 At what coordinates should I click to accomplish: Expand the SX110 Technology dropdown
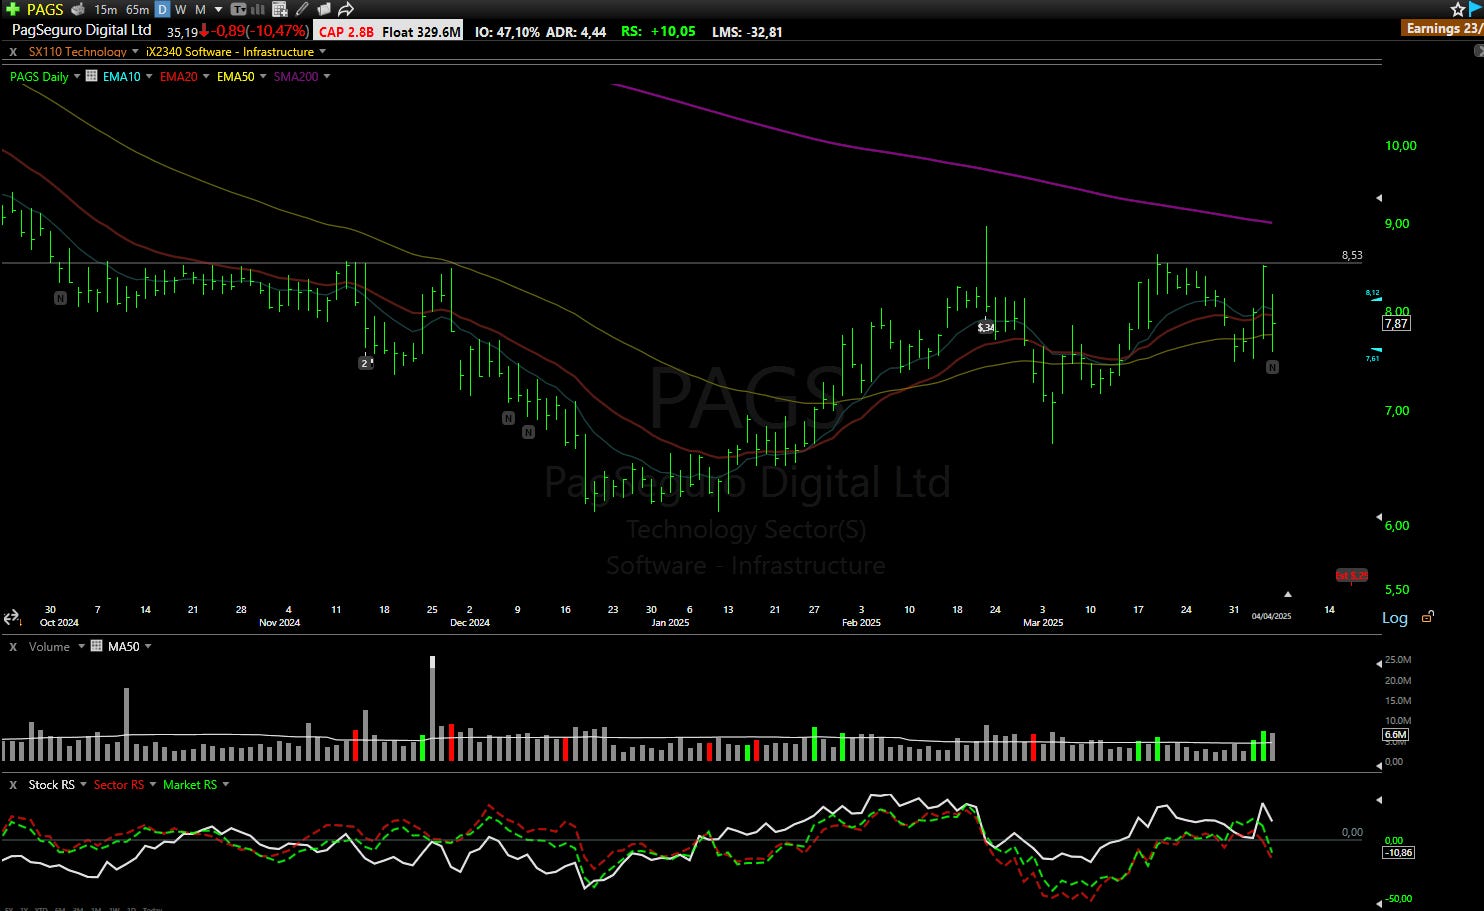click(135, 52)
